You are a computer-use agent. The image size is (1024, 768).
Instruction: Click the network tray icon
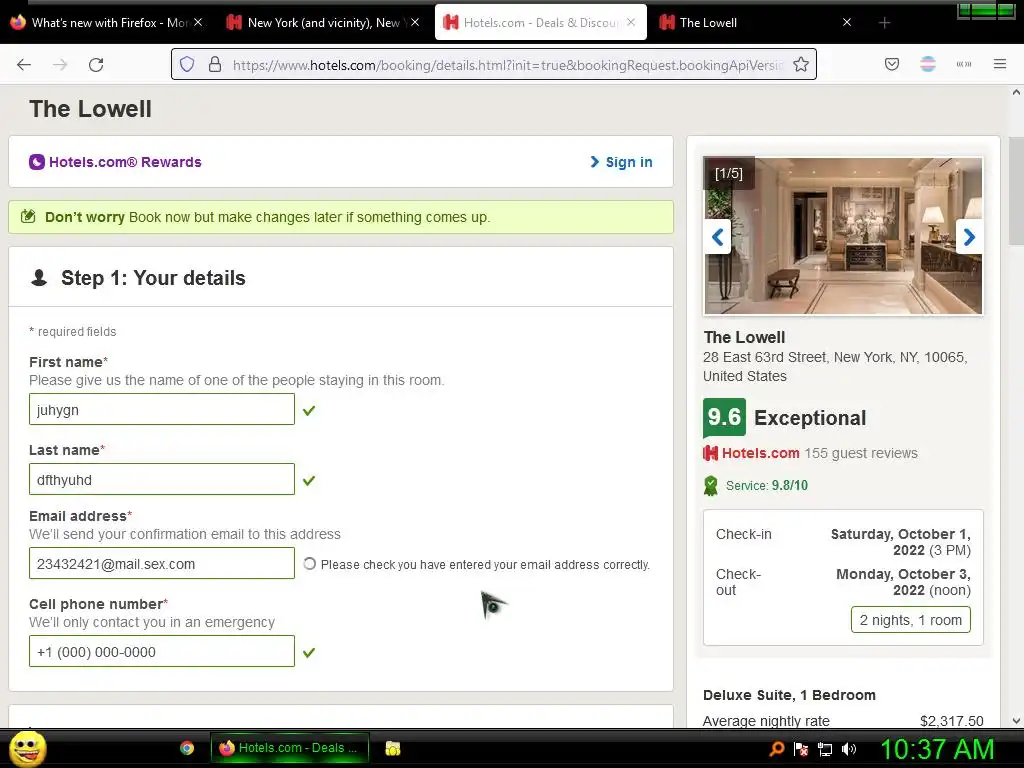pyautogui.click(x=825, y=749)
